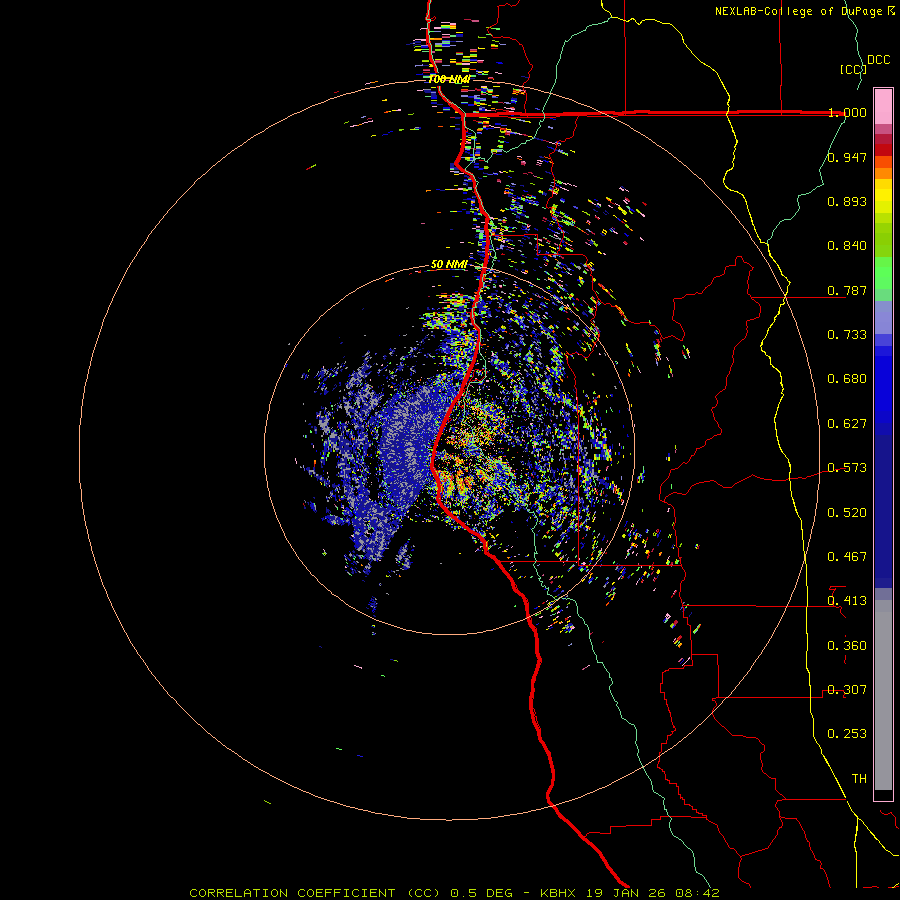Image resolution: width=900 pixels, height=900 pixels.
Task: Pick the red swatch on the color scale
Action: [x=883, y=150]
